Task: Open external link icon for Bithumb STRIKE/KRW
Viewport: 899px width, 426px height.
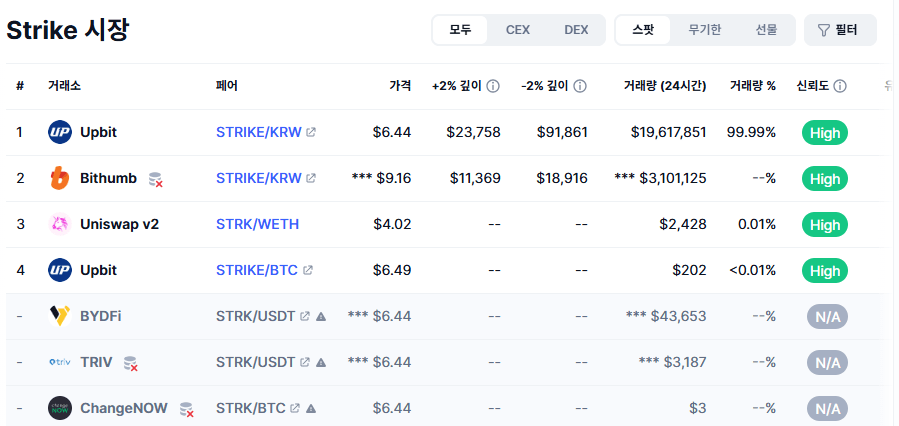Action: click(x=311, y=178)
